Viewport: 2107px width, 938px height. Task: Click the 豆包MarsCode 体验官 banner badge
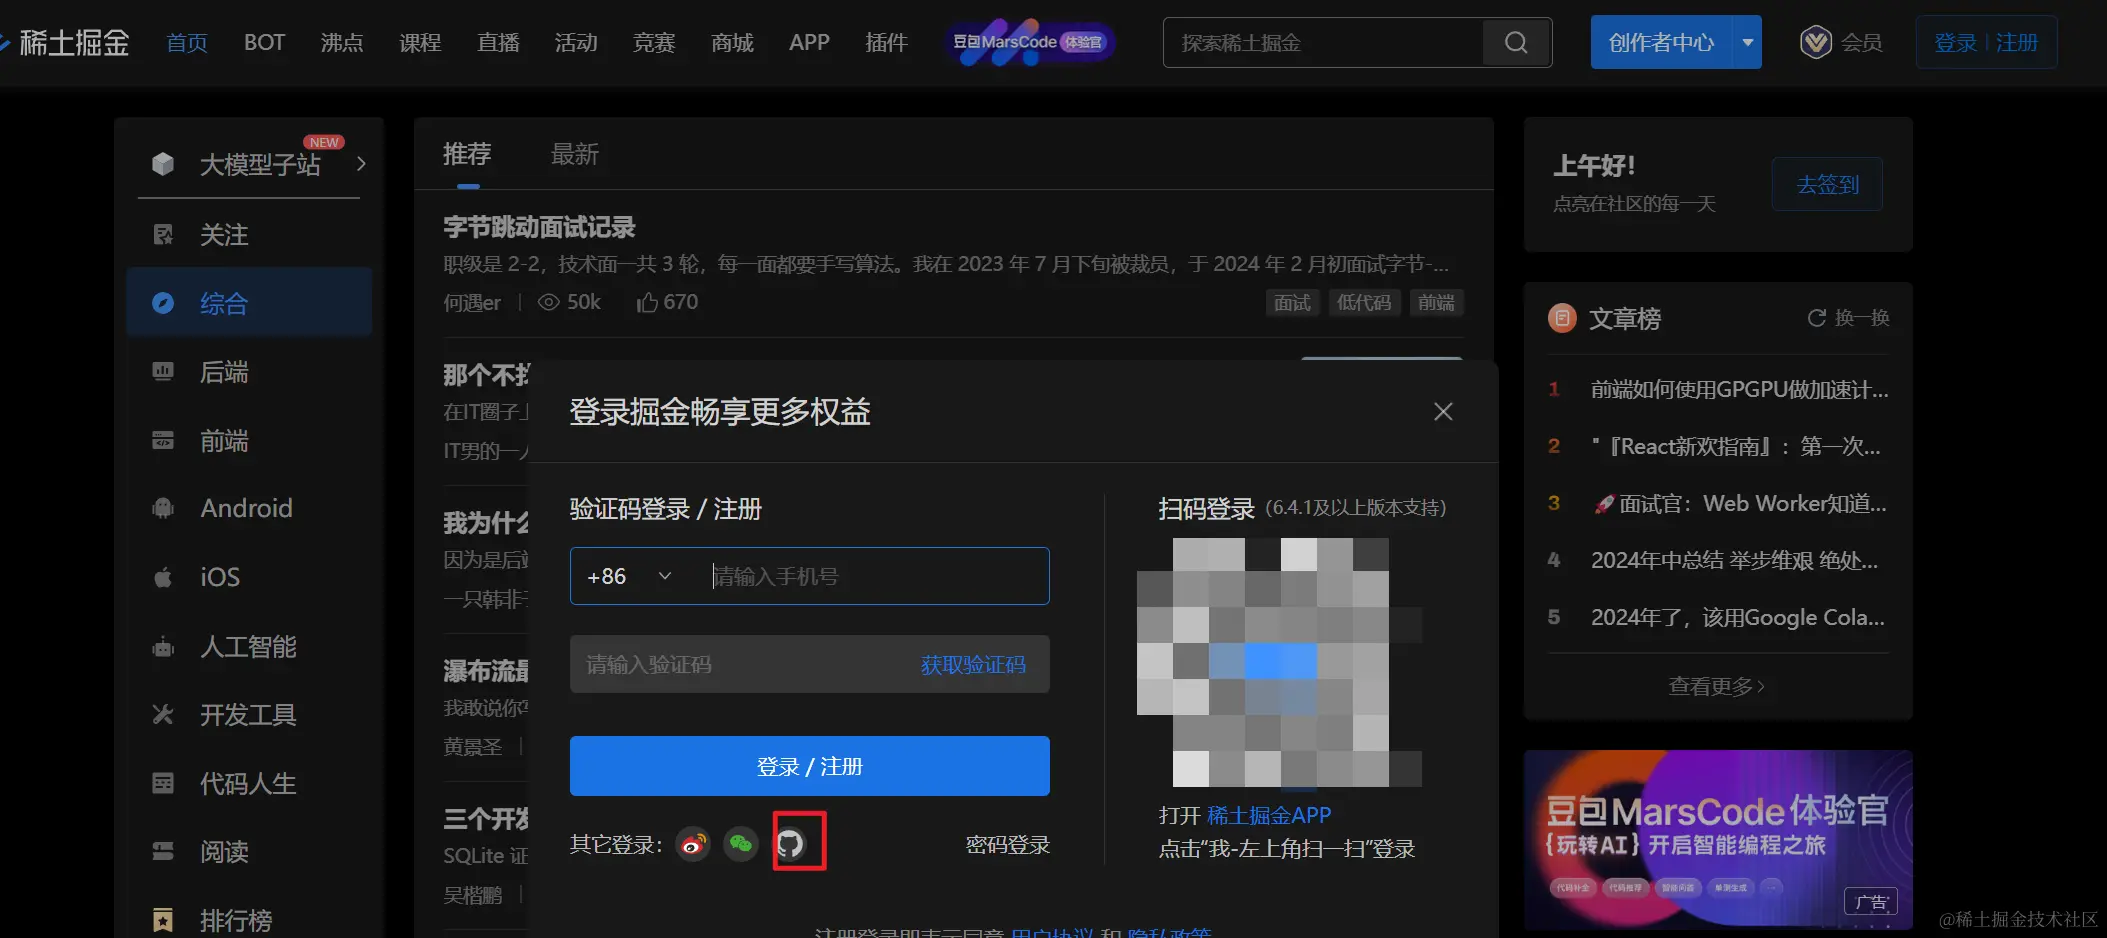1029,43
